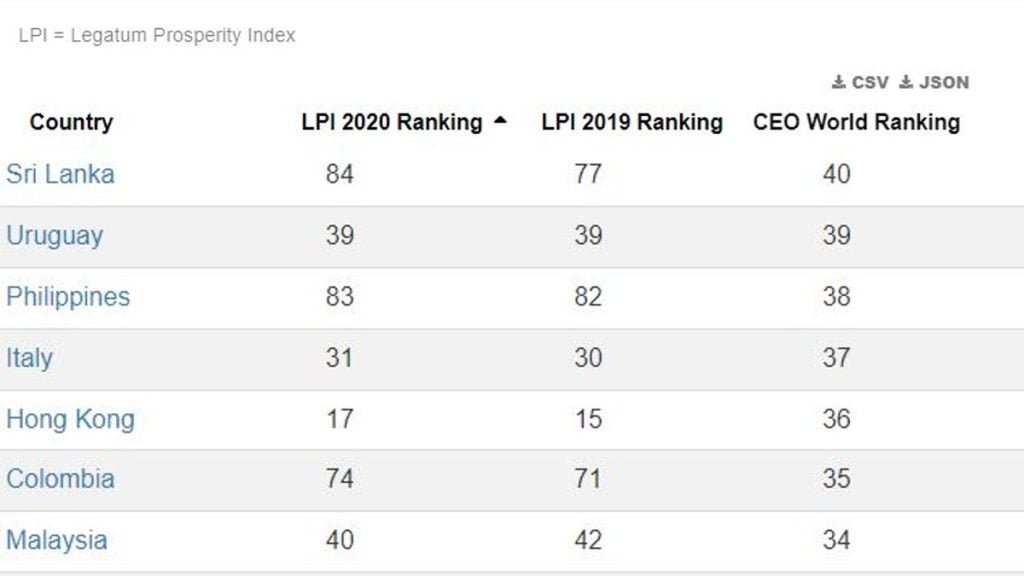Select Malaysia's LPI 2019 Ranking value 42
The width and height of the screenshot is (1024, 576).
(588, 540)
